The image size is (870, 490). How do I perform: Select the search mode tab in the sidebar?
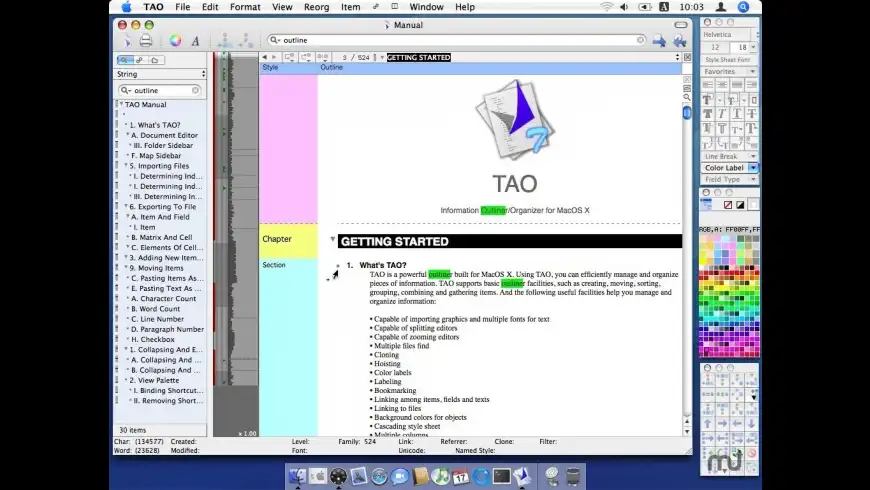pos(125,60)
